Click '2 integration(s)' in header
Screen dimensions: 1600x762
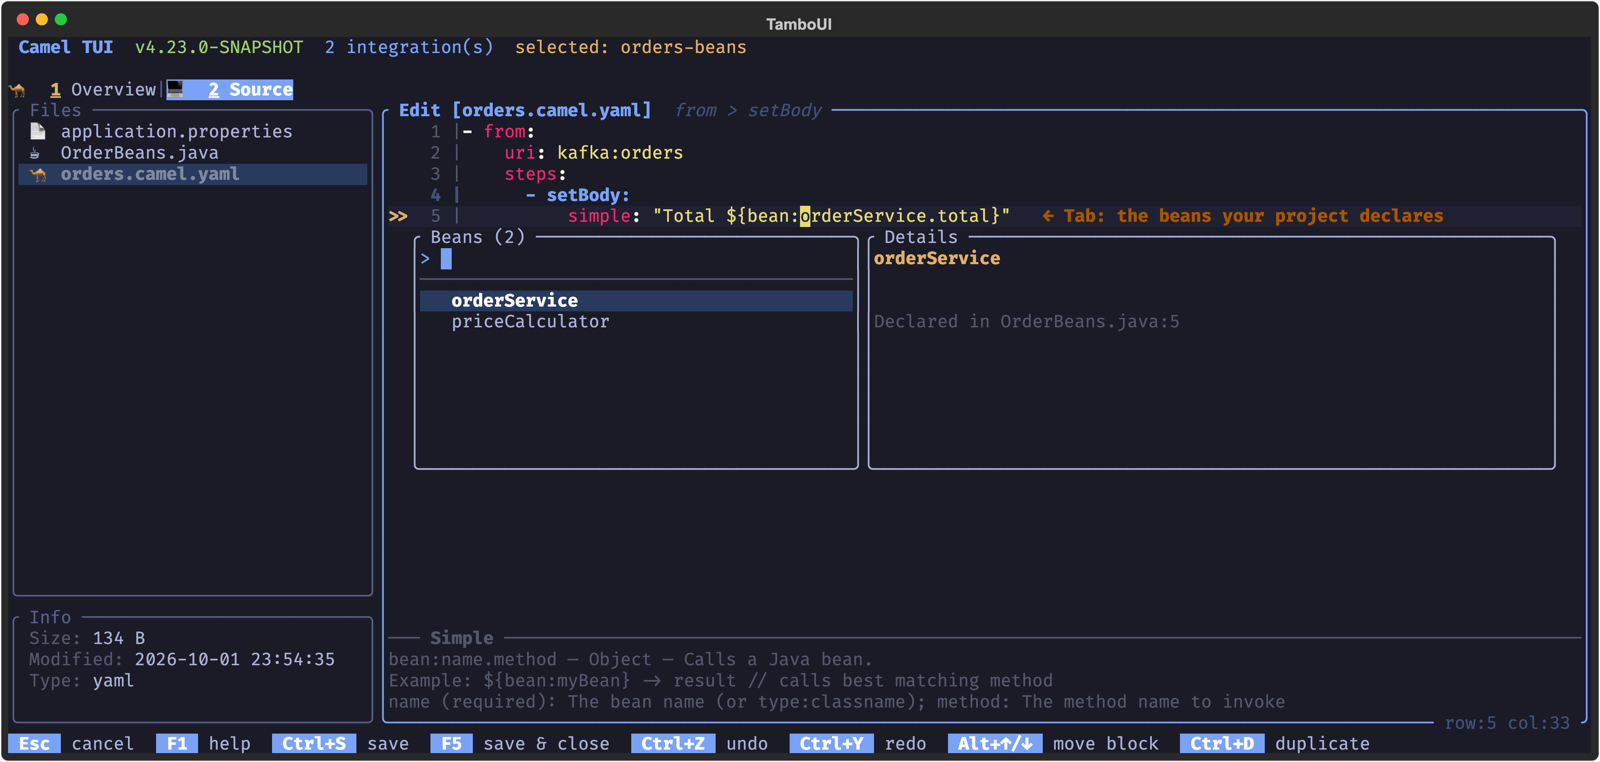(x=409, y=48)
